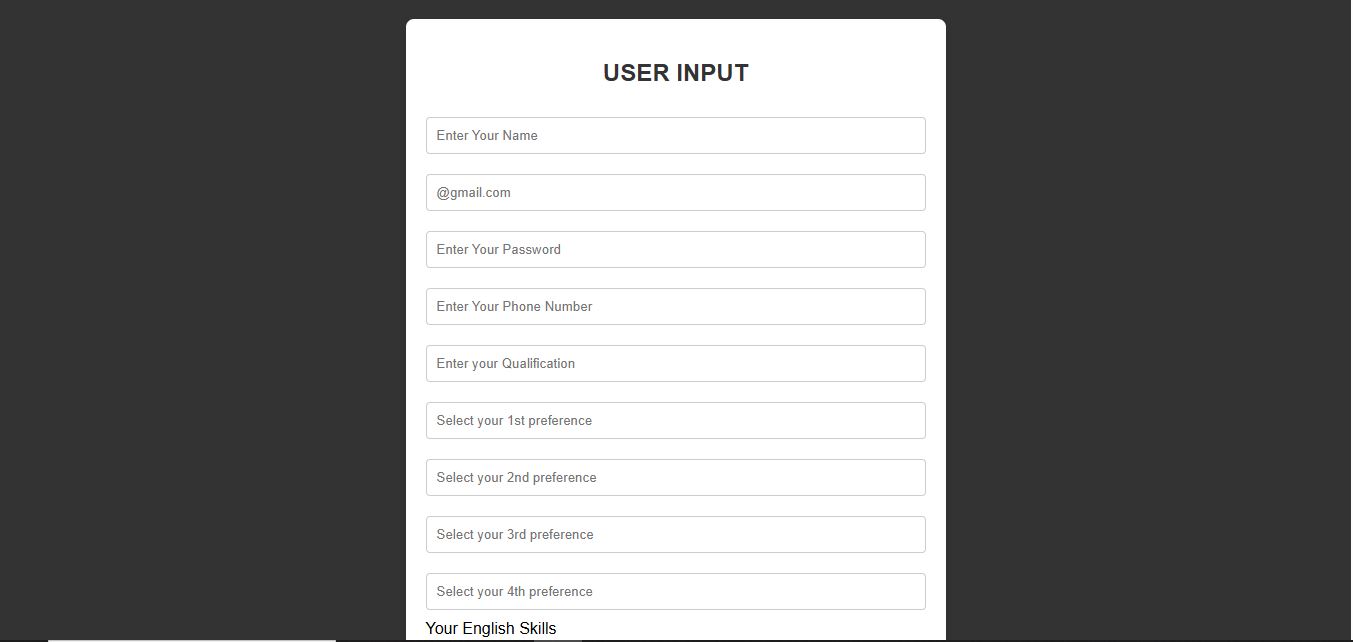The image size is (1353, 642).
Task: Click the white form card background
Action: coord(675,100)
